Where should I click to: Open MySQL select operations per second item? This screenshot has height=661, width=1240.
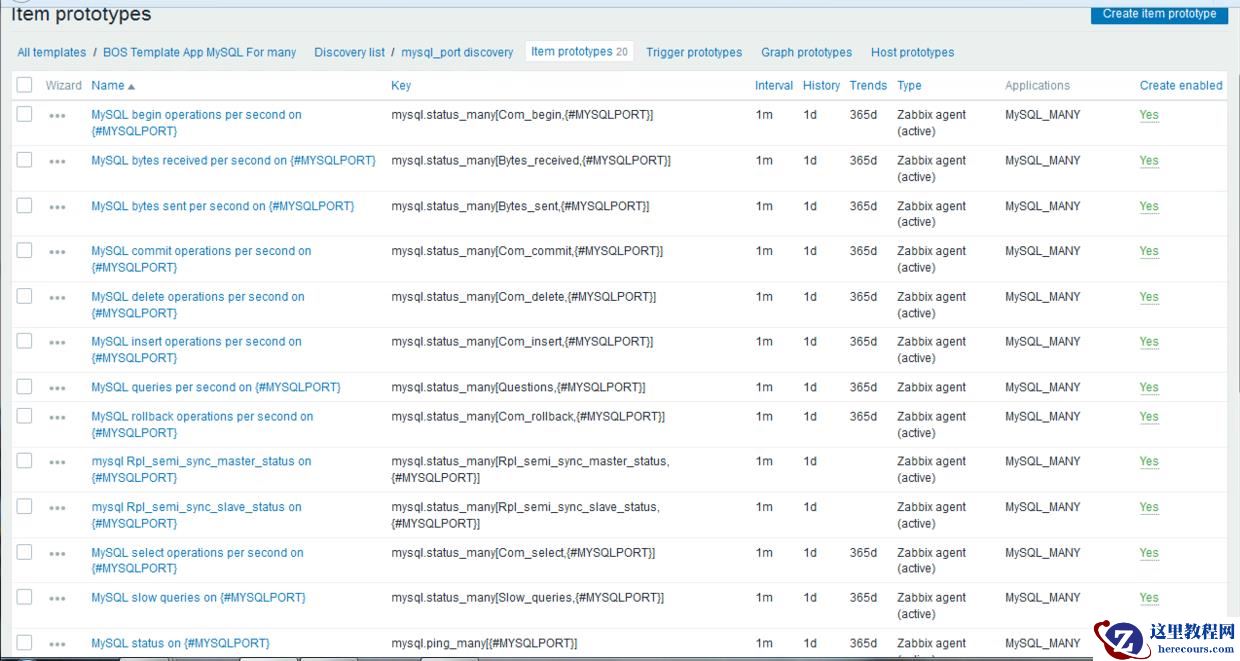(x=197, y=560)
